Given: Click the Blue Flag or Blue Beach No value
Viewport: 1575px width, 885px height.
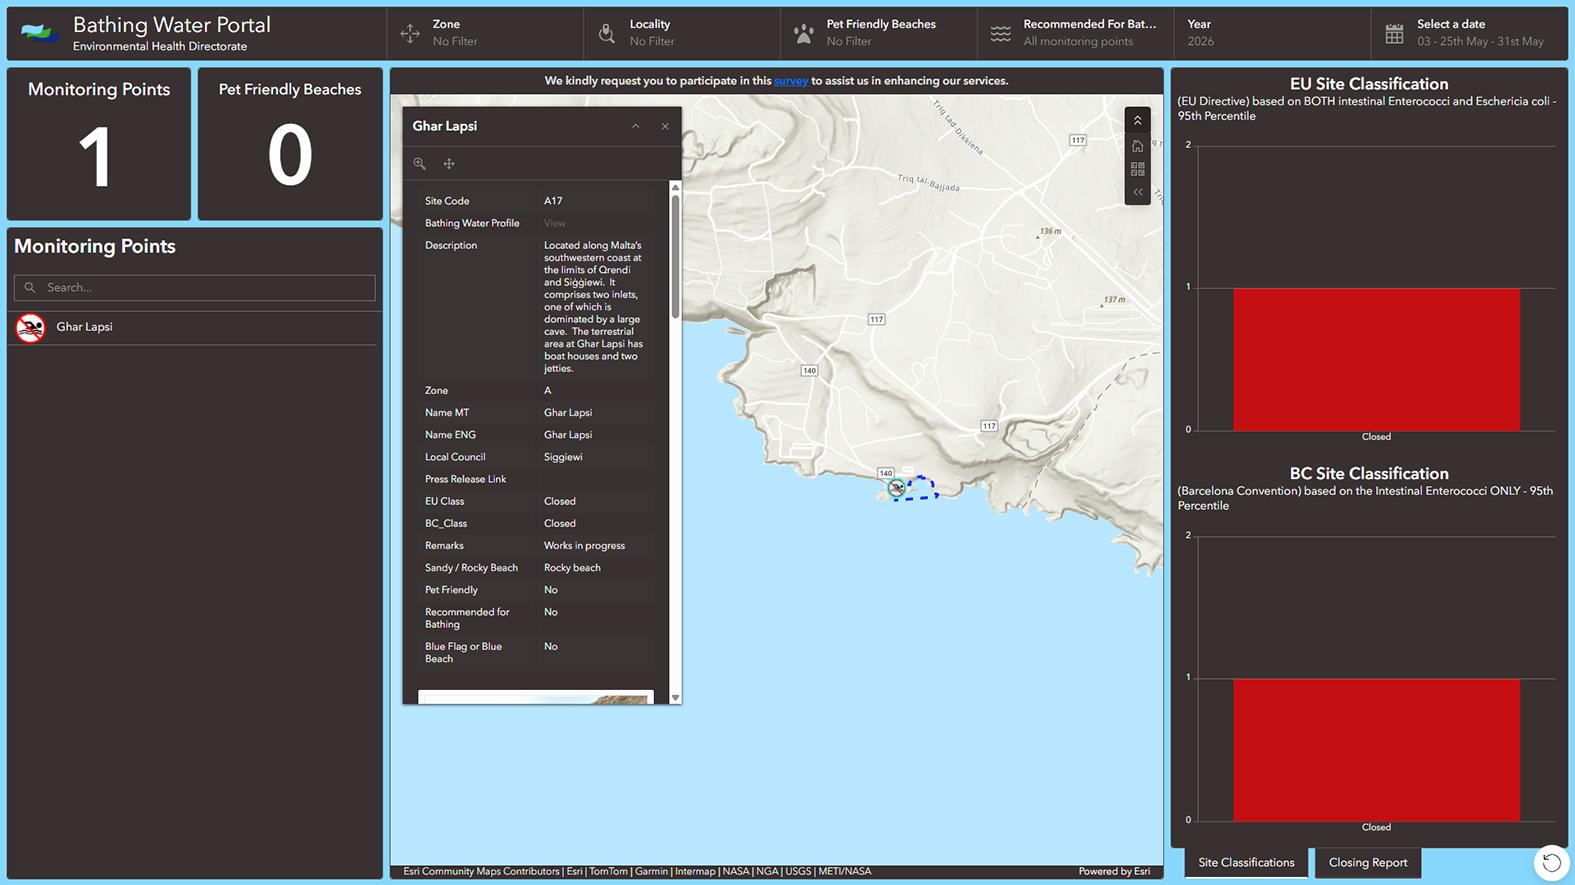Looking at the screenshot, I should tap(551, 647).
